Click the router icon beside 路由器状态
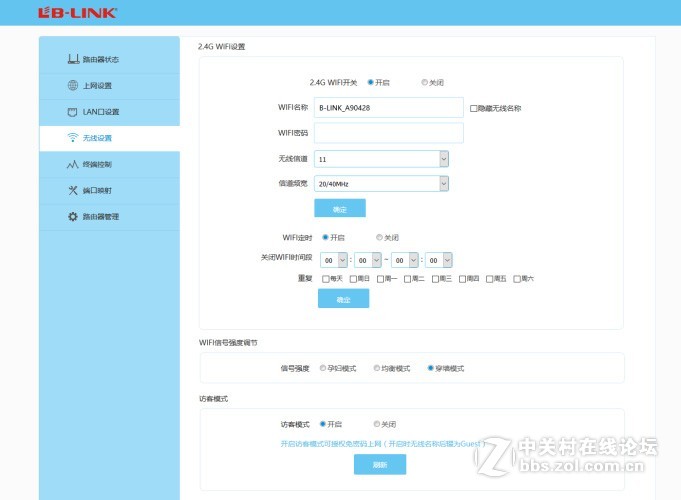Image resolution: width=681 pixels, height=500 pixels. pyautogui.click(x=72, y=59)
